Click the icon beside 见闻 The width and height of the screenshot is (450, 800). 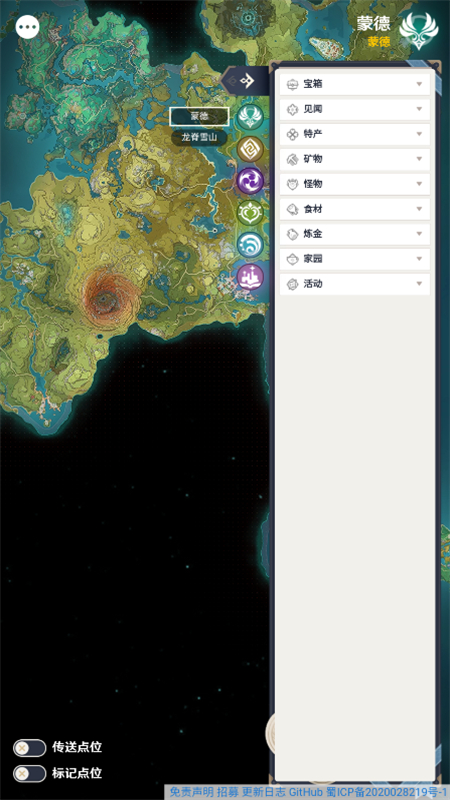292,109
